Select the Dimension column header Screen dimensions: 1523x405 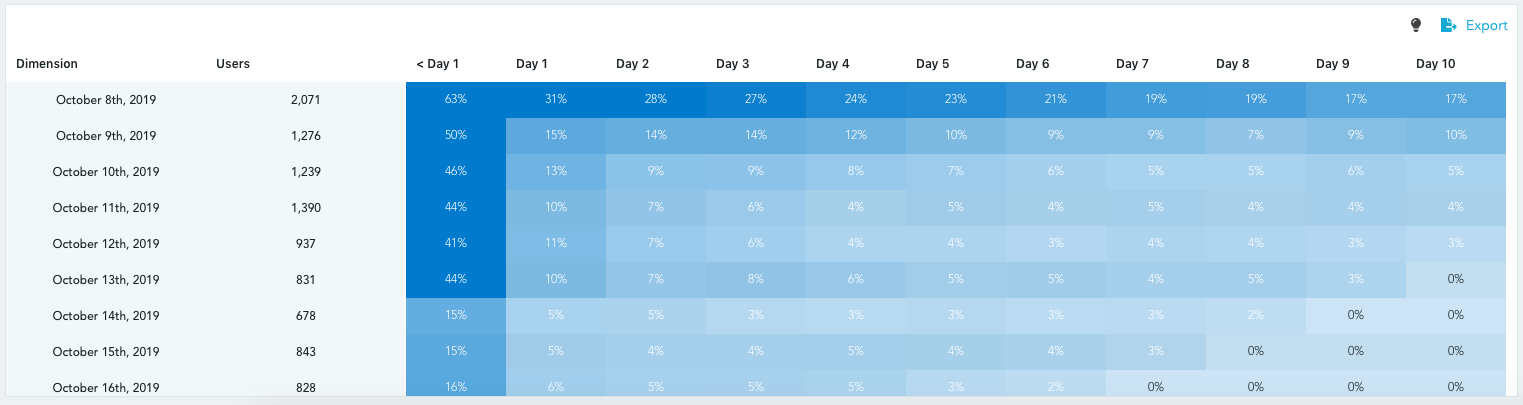tap(47, 64)
